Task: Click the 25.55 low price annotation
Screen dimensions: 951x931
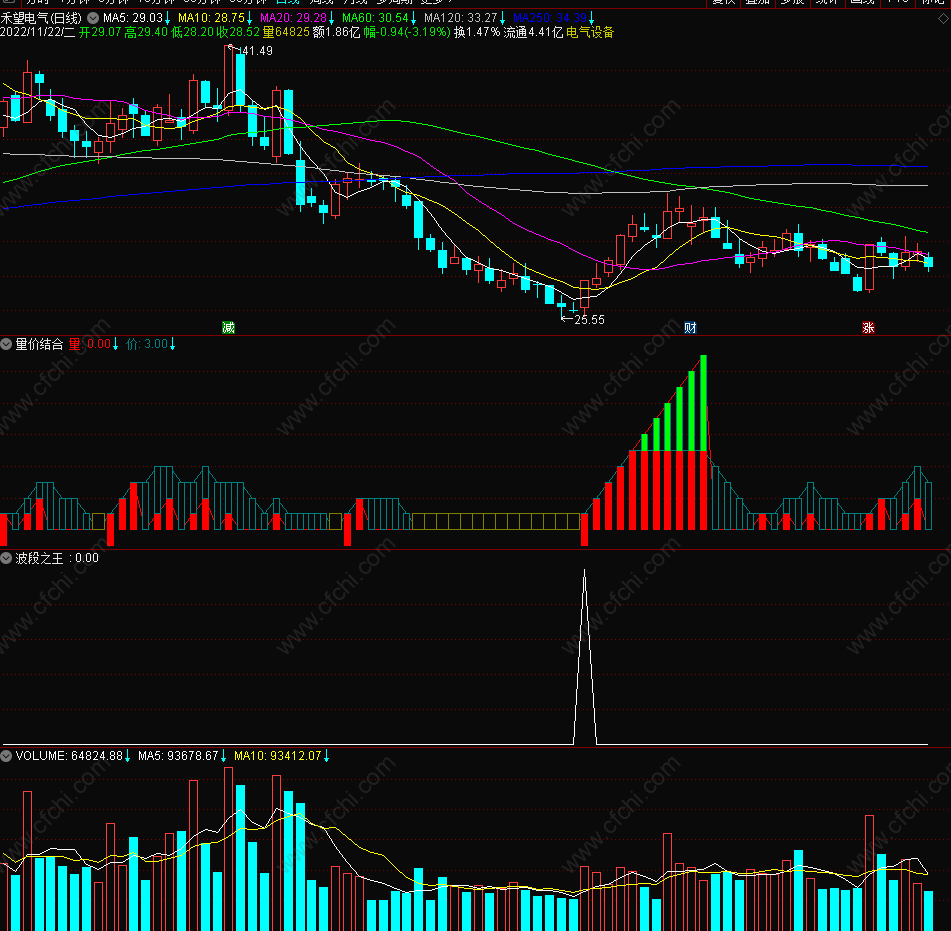Action: tap(589, 320)
